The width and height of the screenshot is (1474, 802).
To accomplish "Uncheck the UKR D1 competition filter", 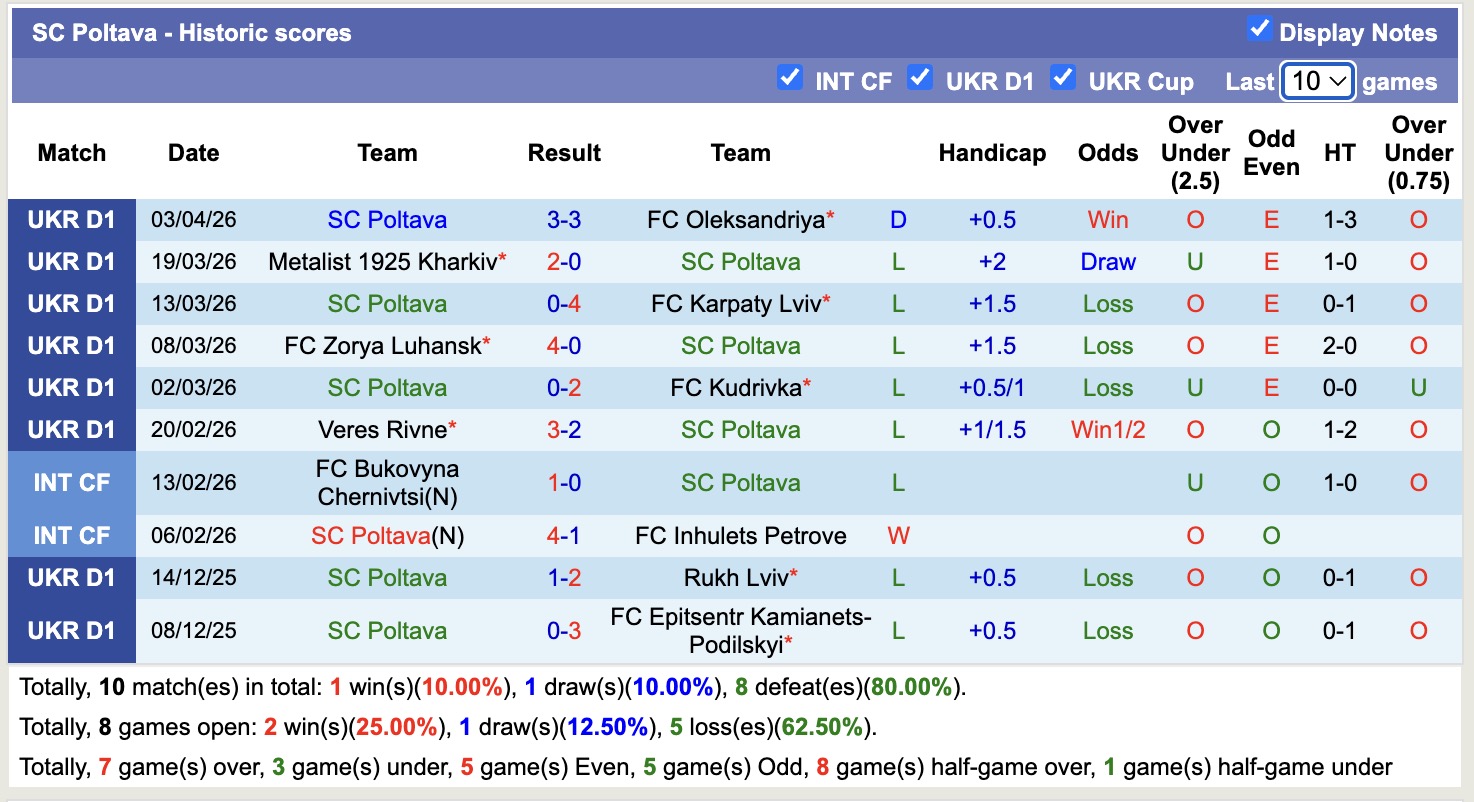I will click(x=920, y=78).
